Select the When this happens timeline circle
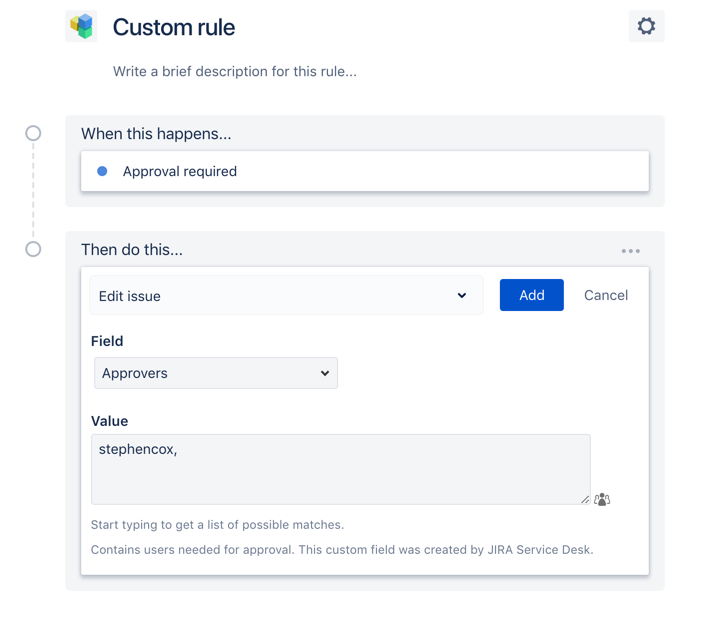The height and width of the screenshot is (617, 714). (33, 133)
